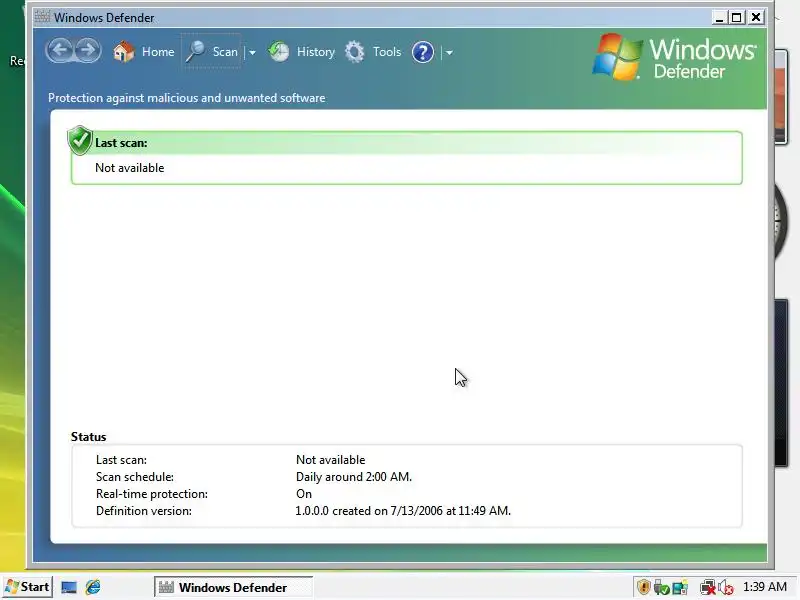Image resolution: width=800 pixels, height=600 pixels.
Task: Click the 'Daily around 2:00 AM.' value
Action: pyautogui.click(x=354, y=477)
